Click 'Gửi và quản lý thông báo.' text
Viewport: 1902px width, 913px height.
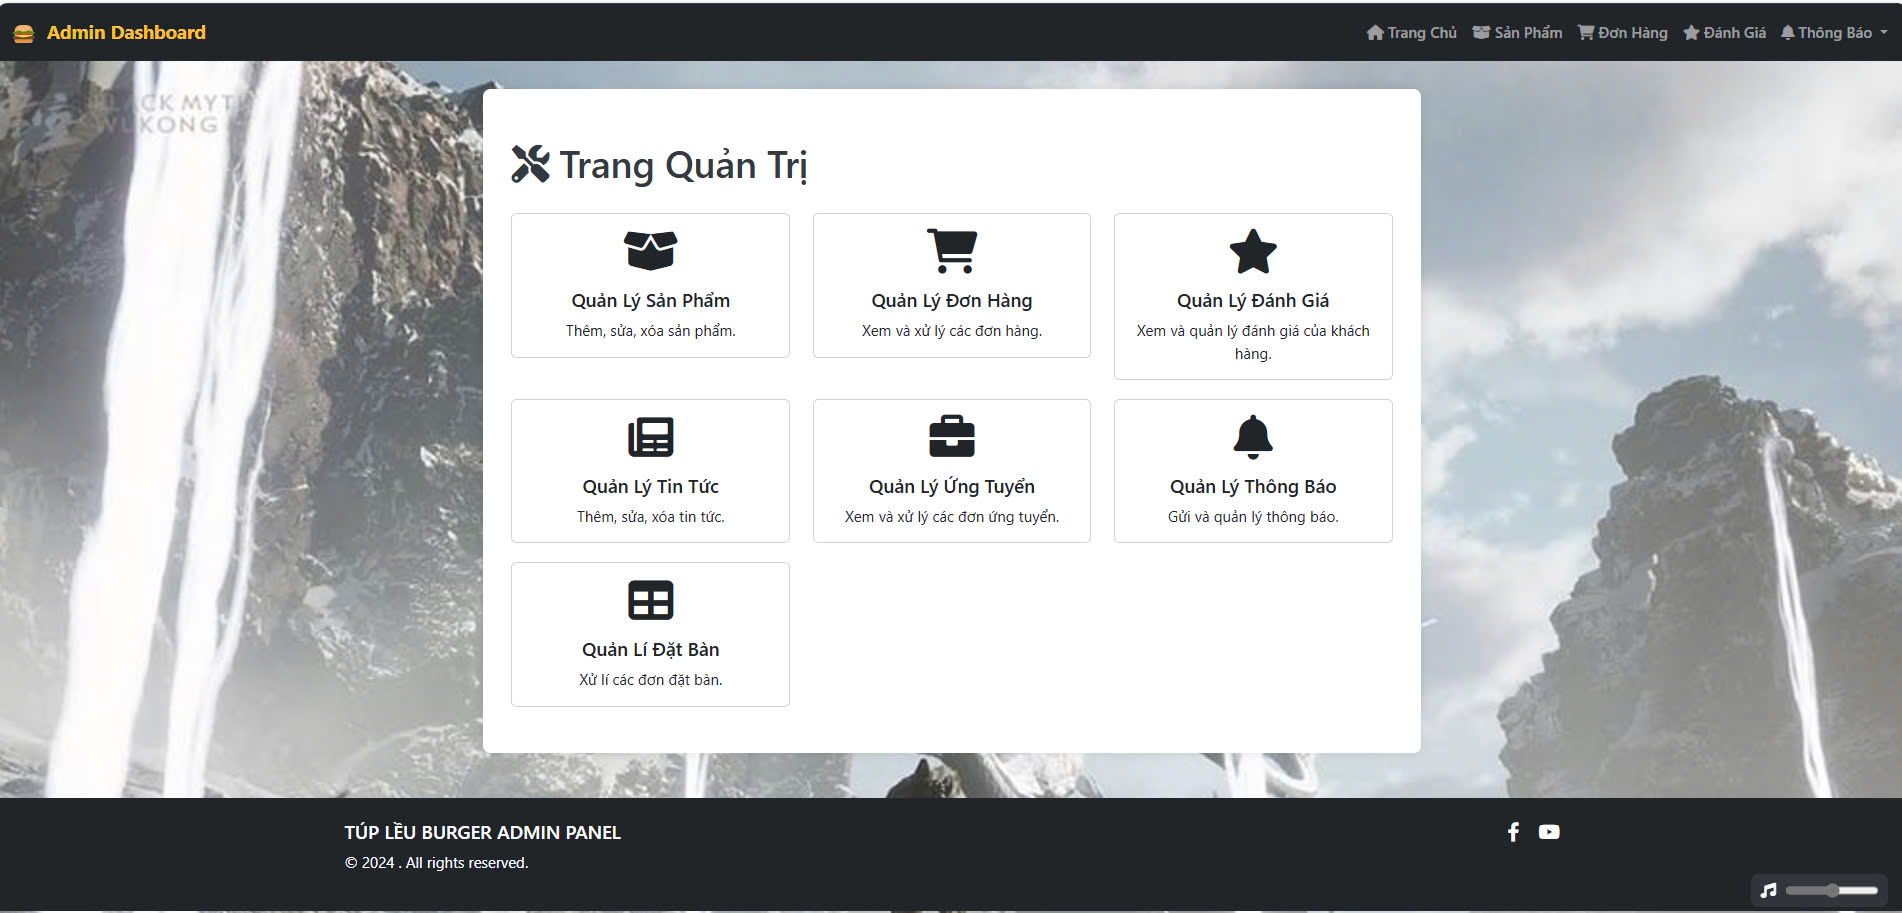pos(1253,517)
